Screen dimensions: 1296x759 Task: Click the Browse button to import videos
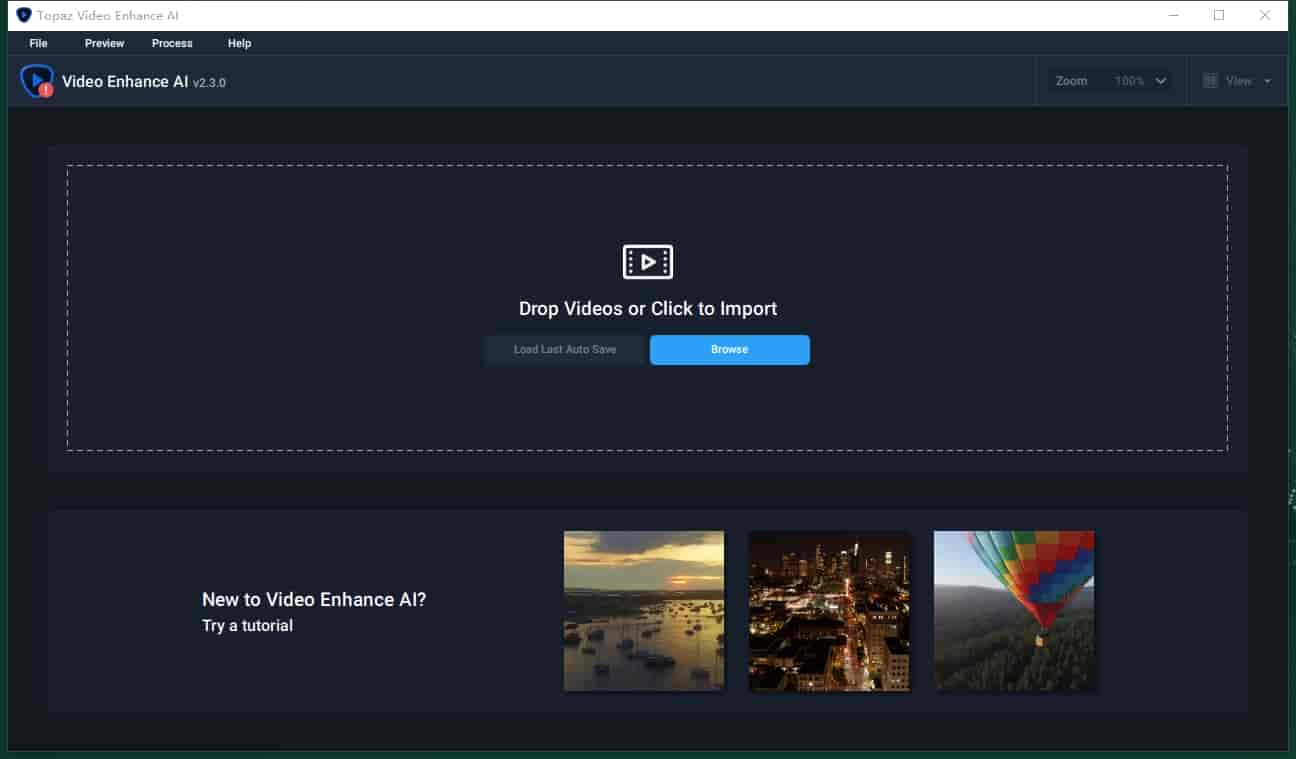coord(729,349)
